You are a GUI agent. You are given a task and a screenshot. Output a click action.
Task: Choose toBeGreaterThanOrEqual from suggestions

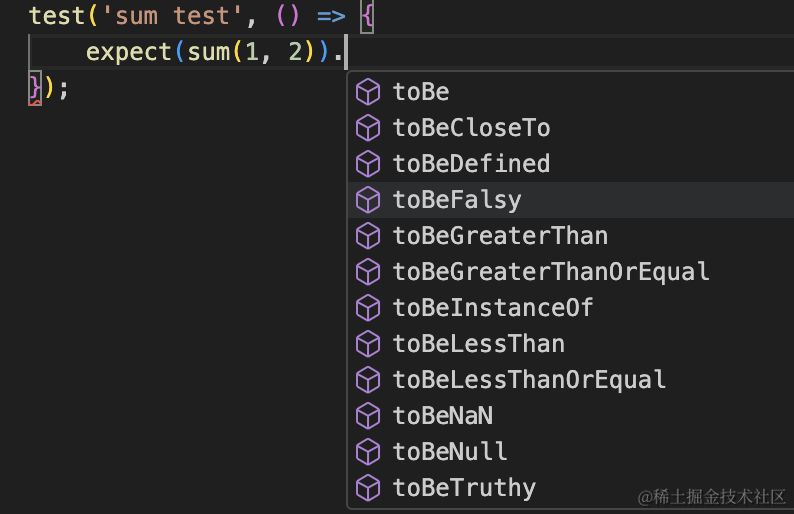click(x=551, y=272)
